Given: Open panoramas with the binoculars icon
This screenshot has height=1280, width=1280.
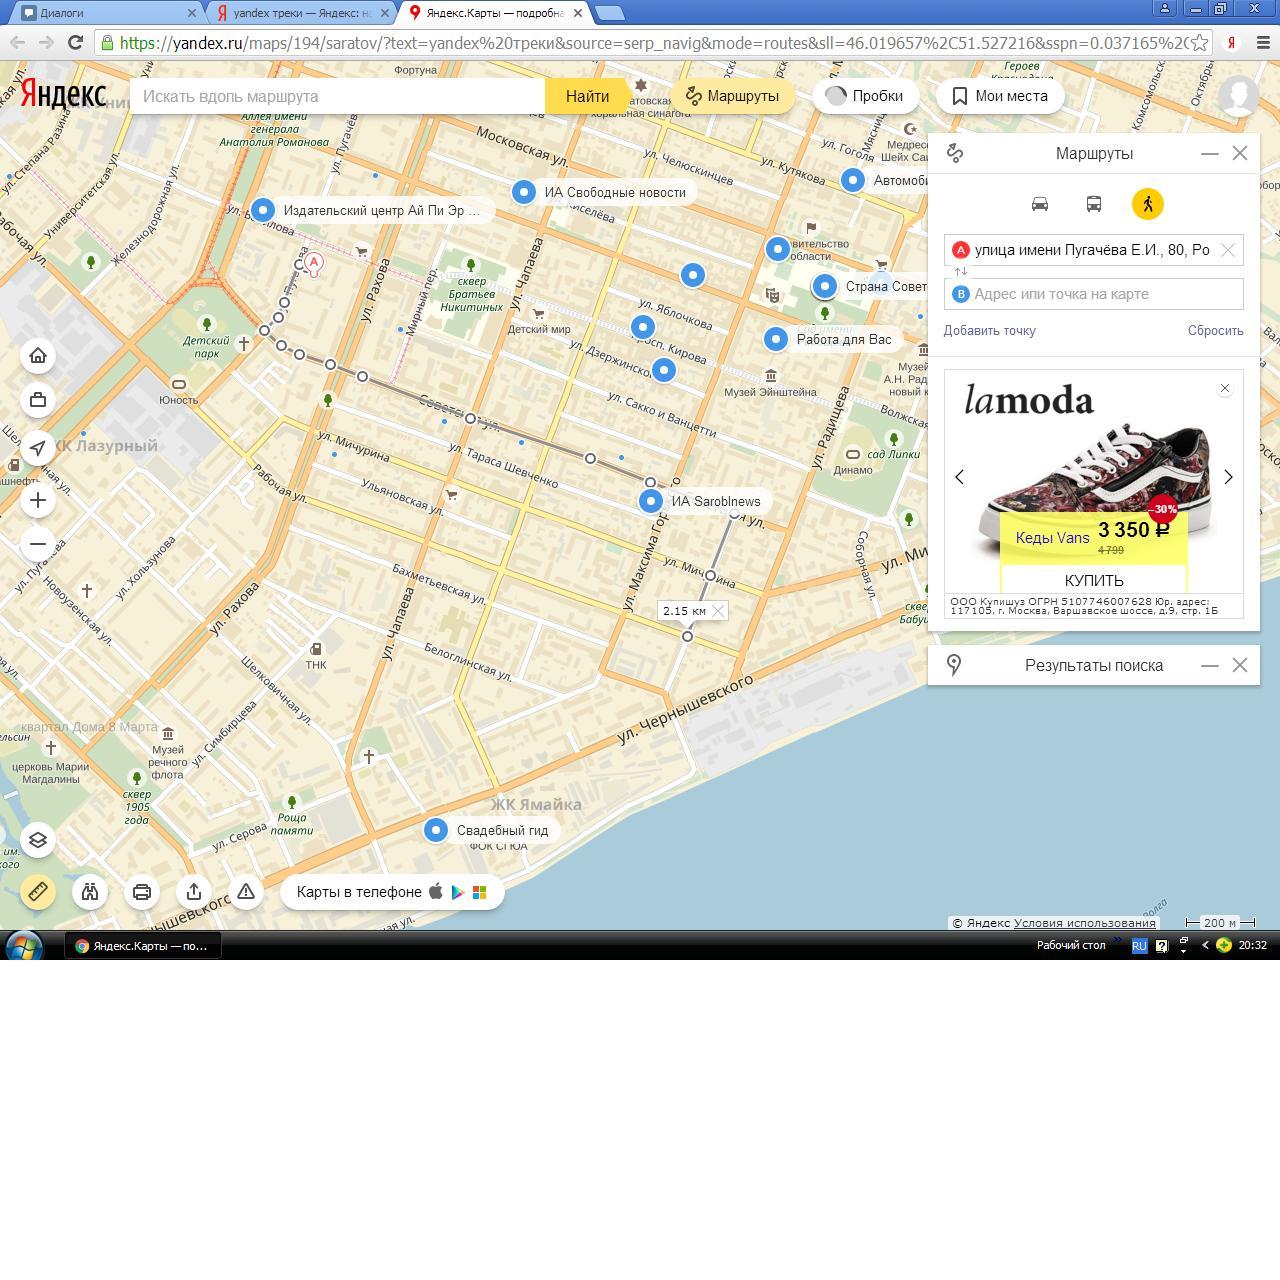Looking at the screenshot, I should click(x=90, y=891).
